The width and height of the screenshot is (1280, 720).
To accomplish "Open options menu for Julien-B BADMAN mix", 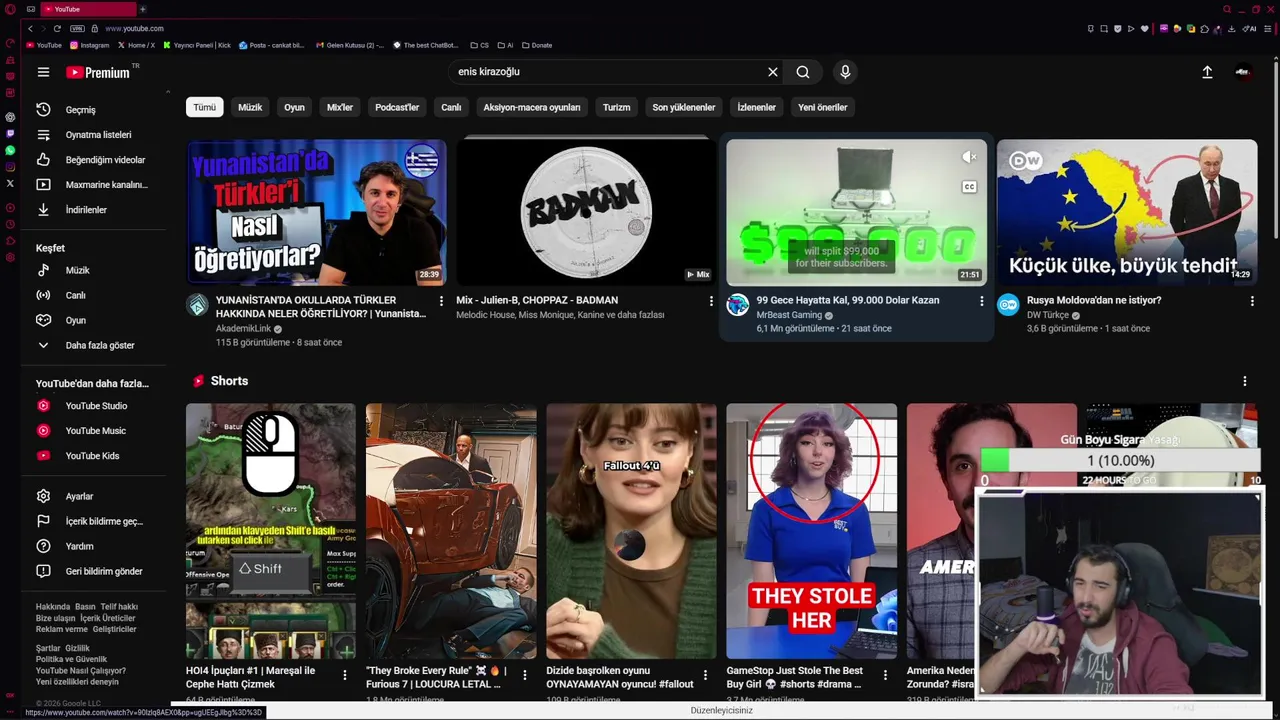I will point(711,301).
